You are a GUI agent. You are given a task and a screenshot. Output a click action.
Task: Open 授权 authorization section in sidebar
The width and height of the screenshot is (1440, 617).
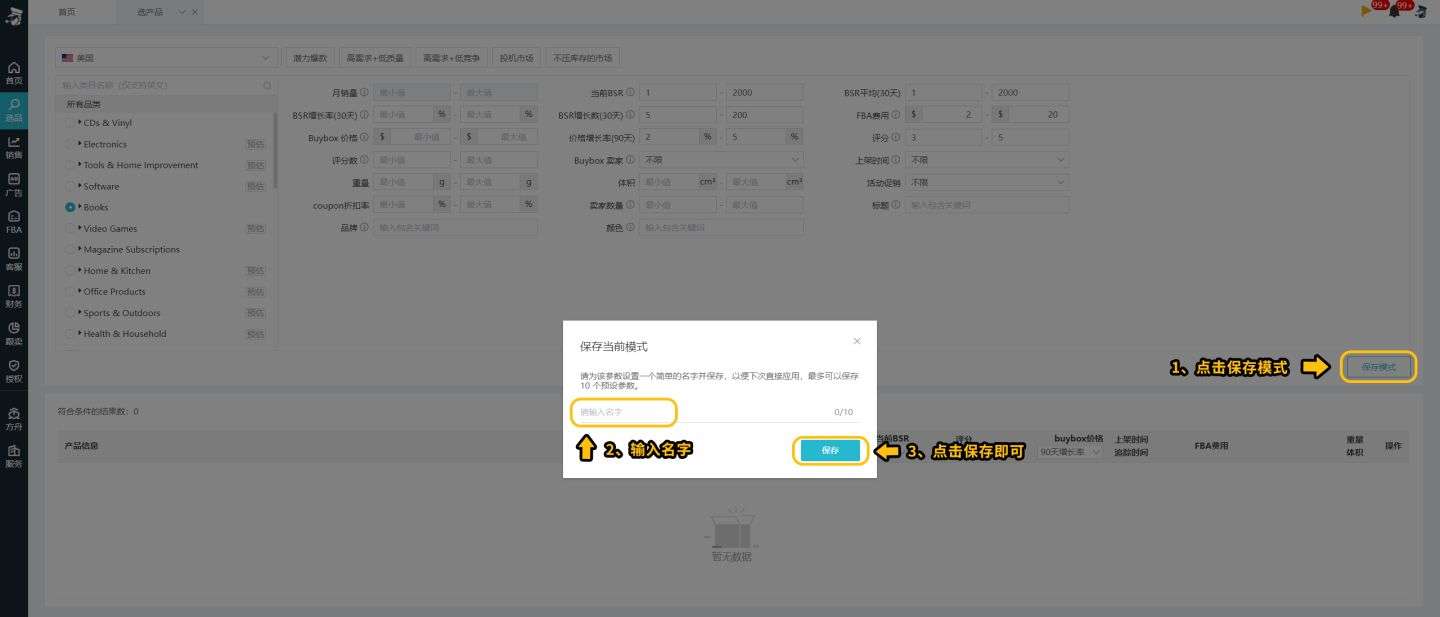13,371
